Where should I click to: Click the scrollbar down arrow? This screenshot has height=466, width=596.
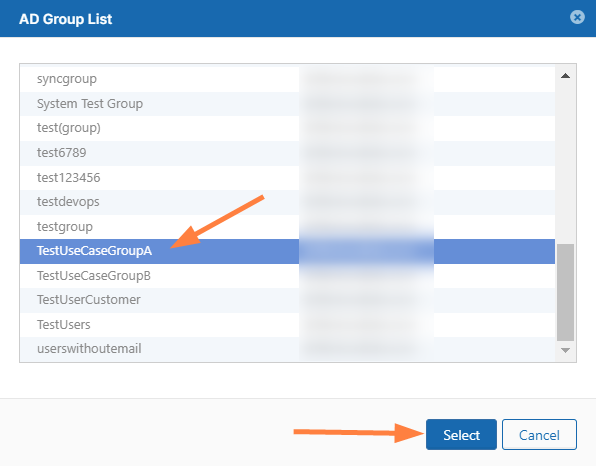[565, 350]
